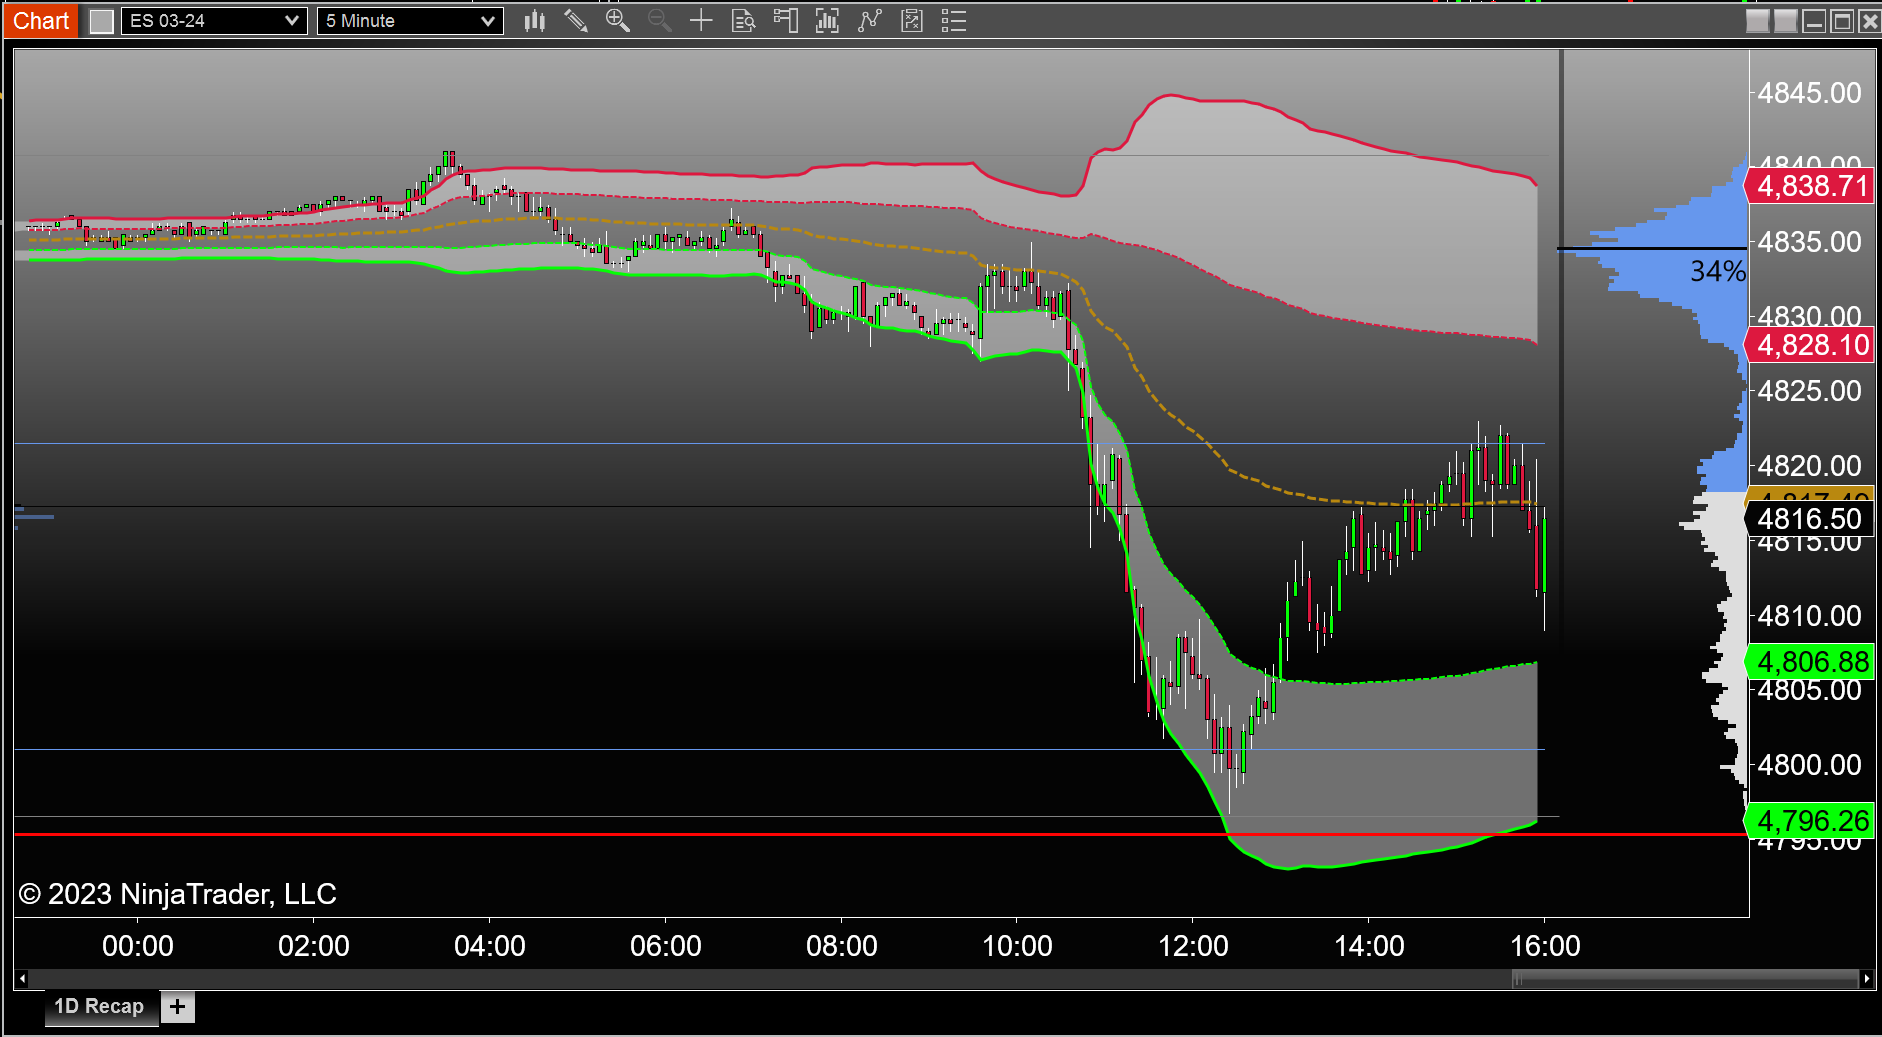The height and width of the screenshot is (1037, 1882).
Task: Click the left arrow of horizontal scrollbar
Action: click(22, 979)
